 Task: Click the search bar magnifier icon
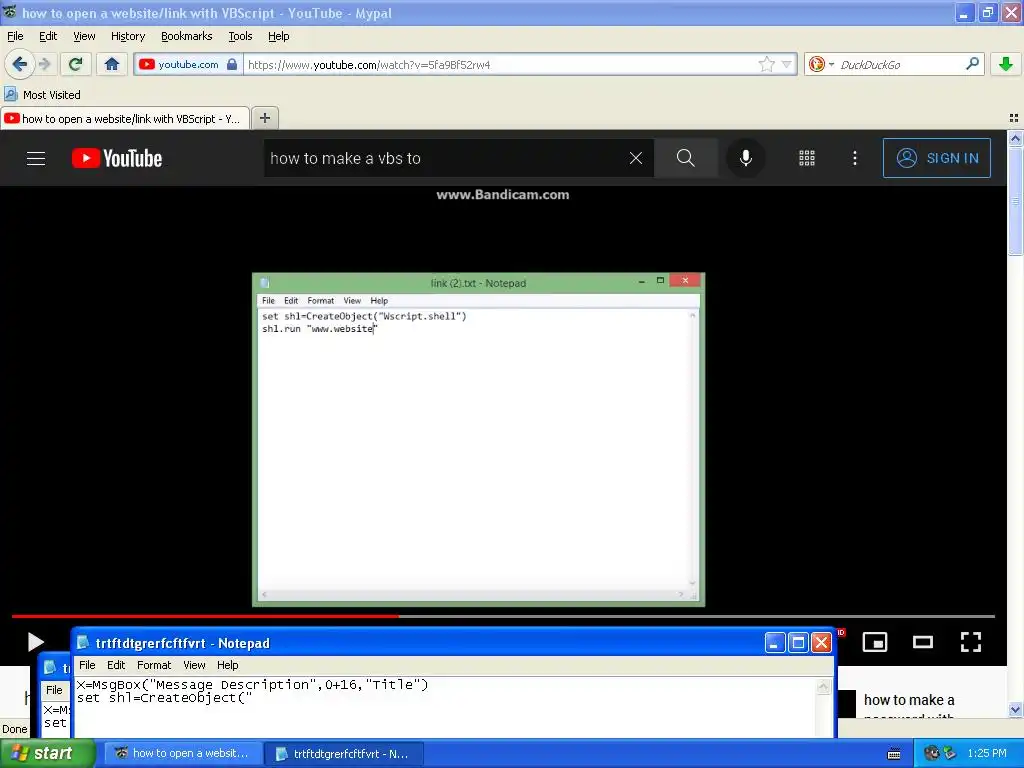point(972,64)
